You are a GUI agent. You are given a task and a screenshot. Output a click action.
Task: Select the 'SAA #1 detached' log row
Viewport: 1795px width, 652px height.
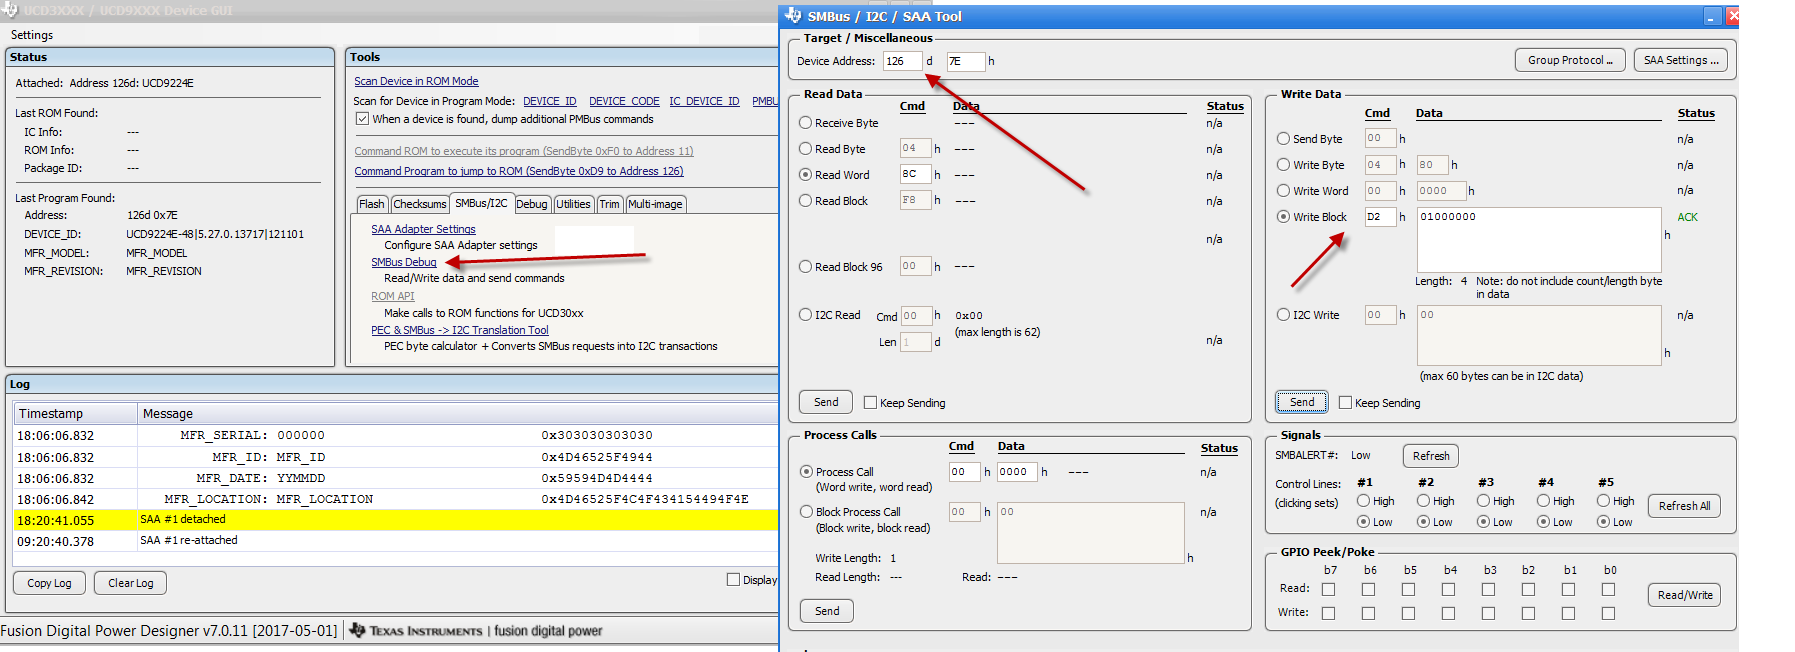pos(395,520)
